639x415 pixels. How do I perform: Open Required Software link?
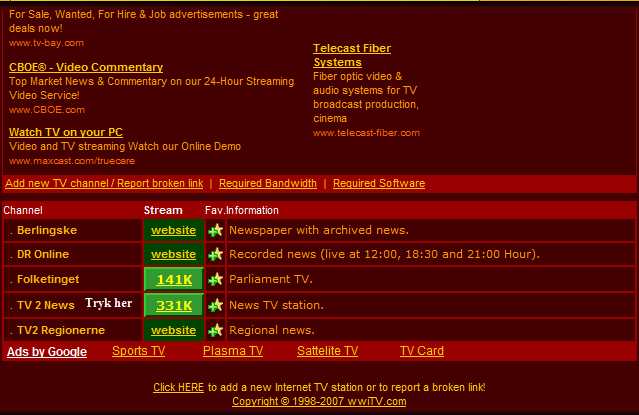(379, 183)
